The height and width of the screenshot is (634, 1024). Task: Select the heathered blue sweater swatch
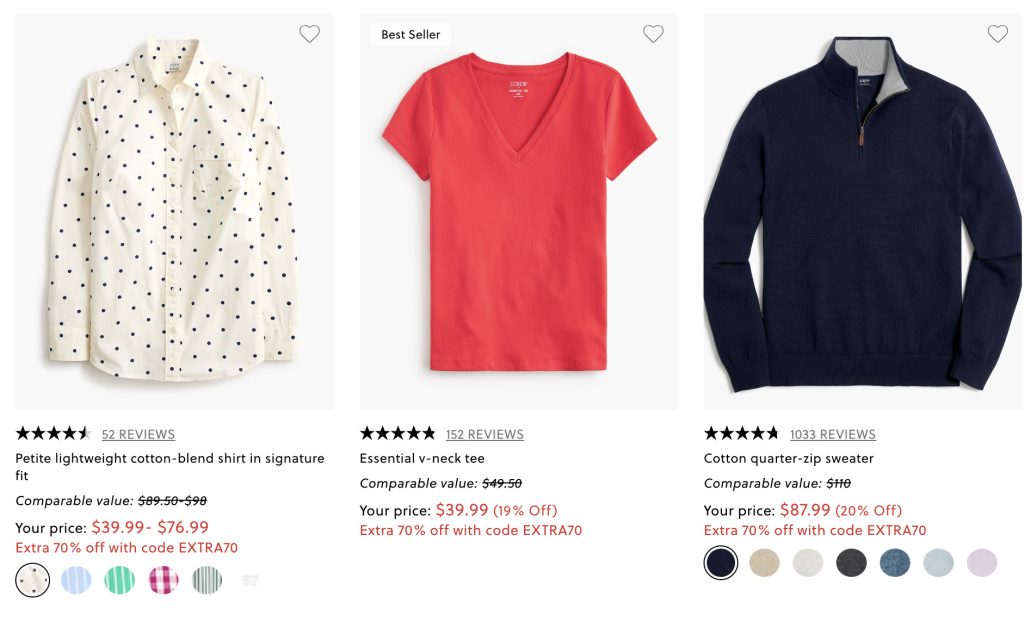point(895,562)
